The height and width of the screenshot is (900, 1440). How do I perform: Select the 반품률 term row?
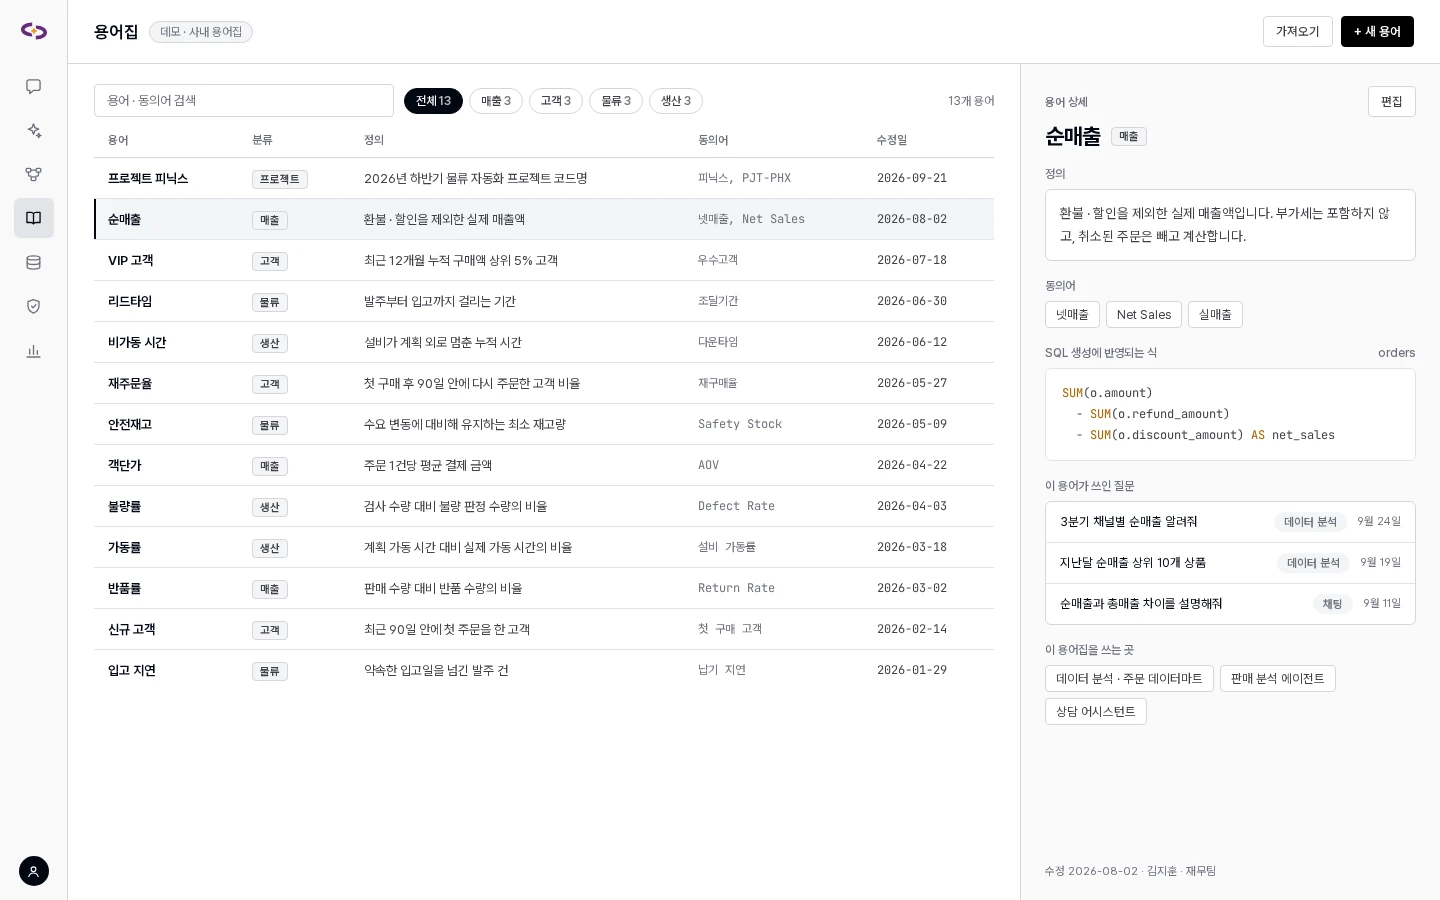tap(544, 588)
